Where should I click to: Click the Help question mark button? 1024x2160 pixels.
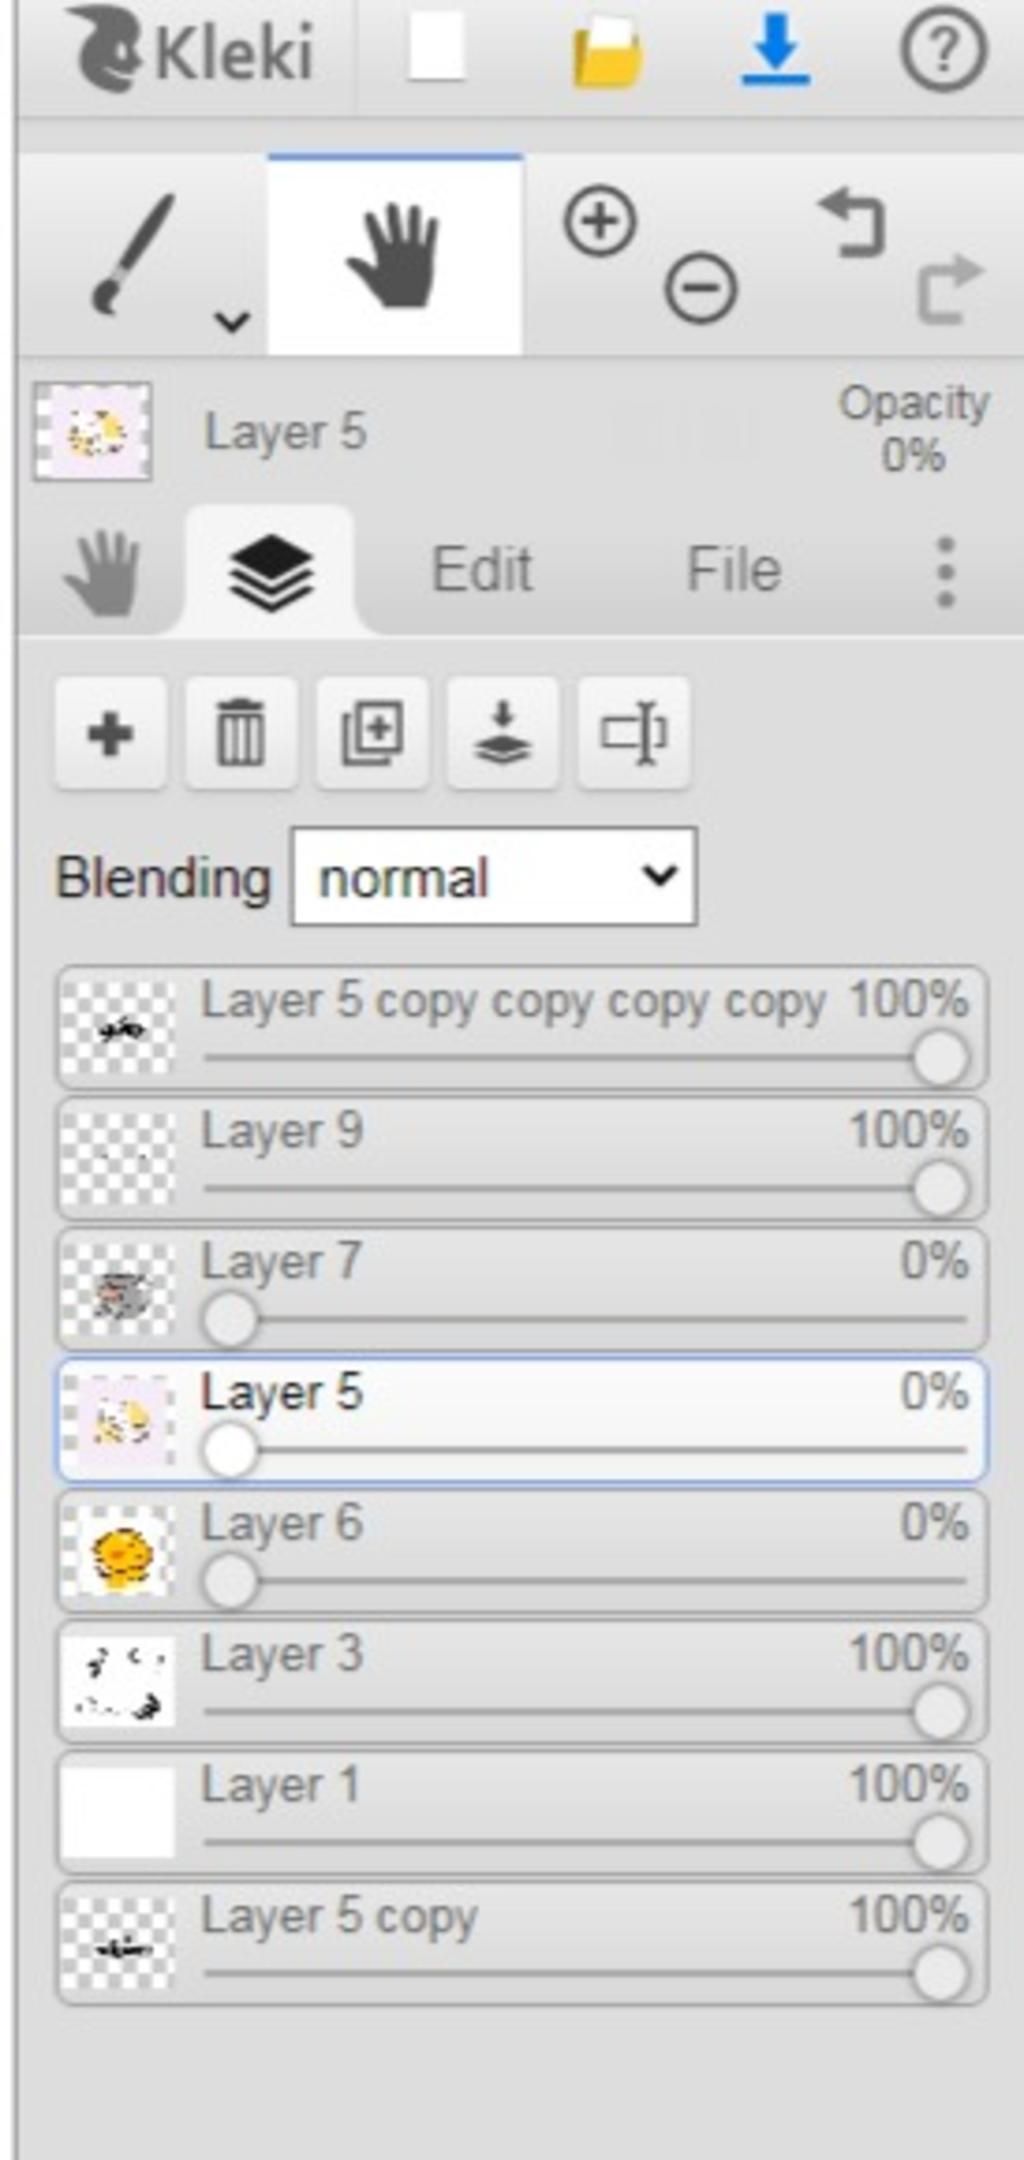[x=943, y=50]
